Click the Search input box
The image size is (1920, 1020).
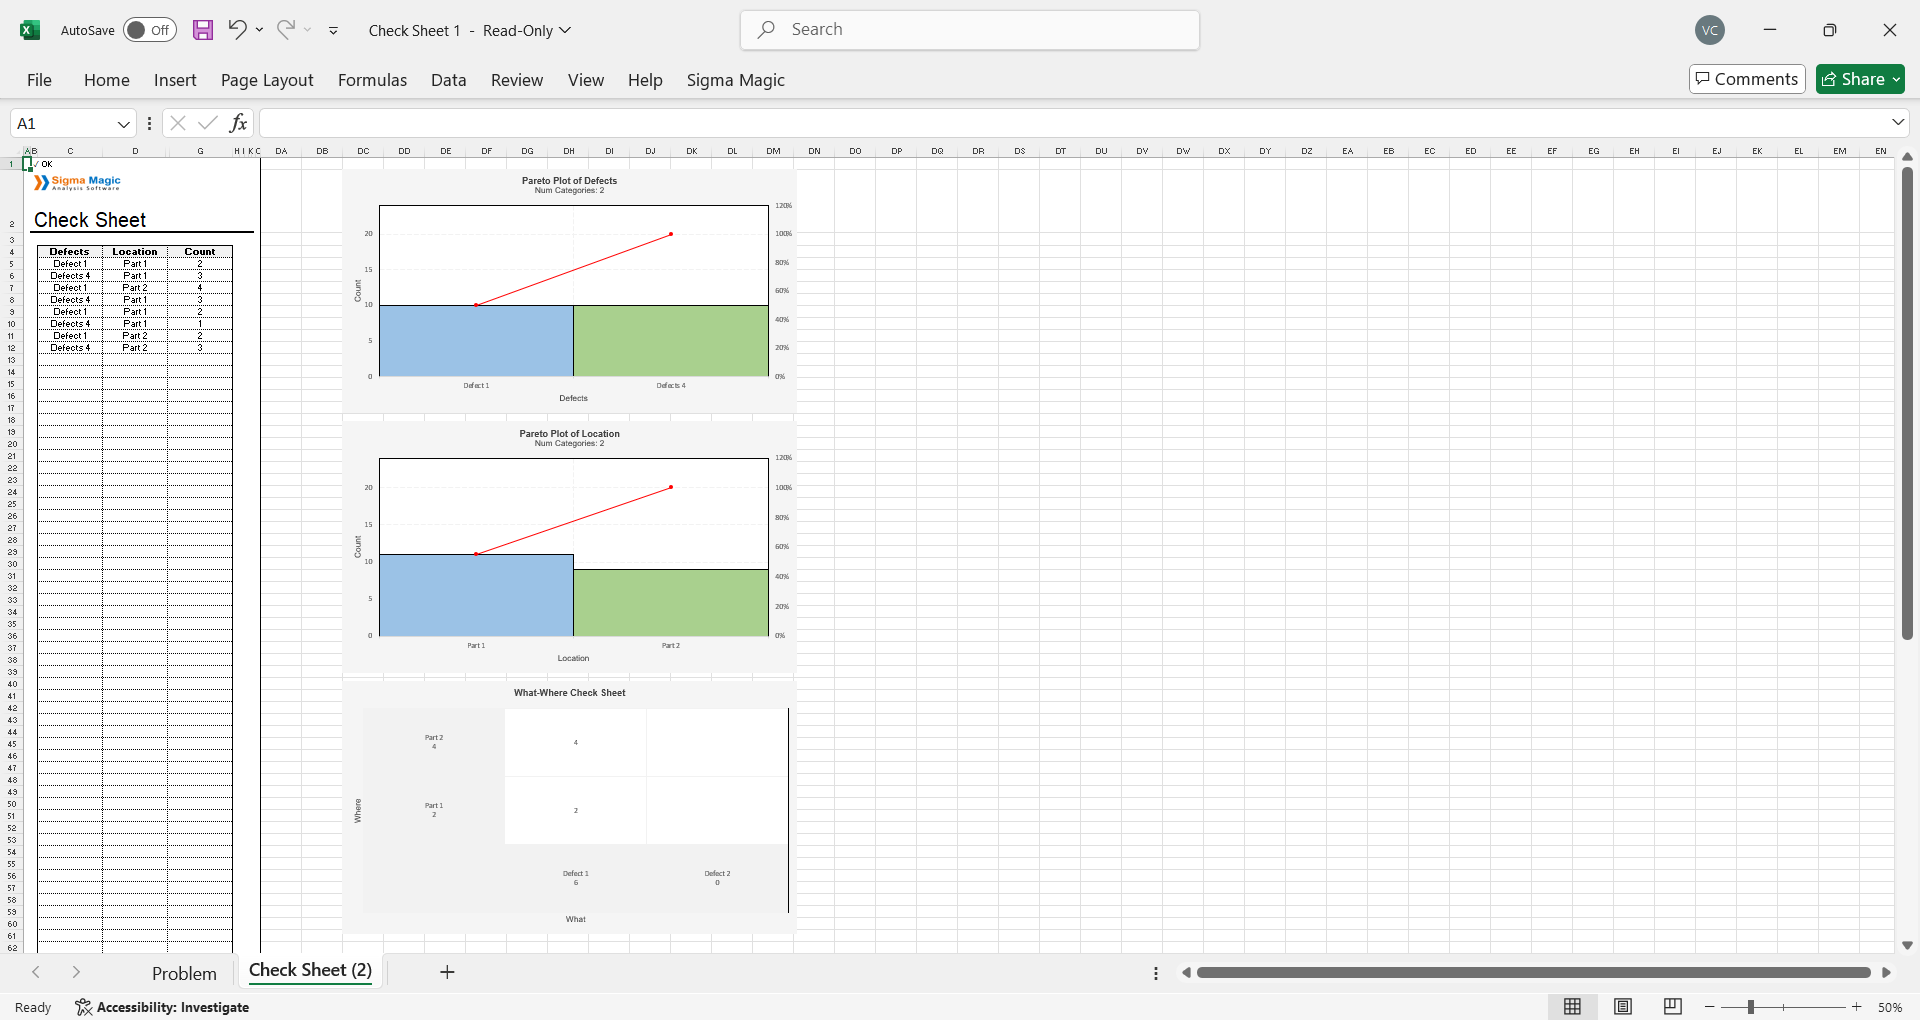970,30
